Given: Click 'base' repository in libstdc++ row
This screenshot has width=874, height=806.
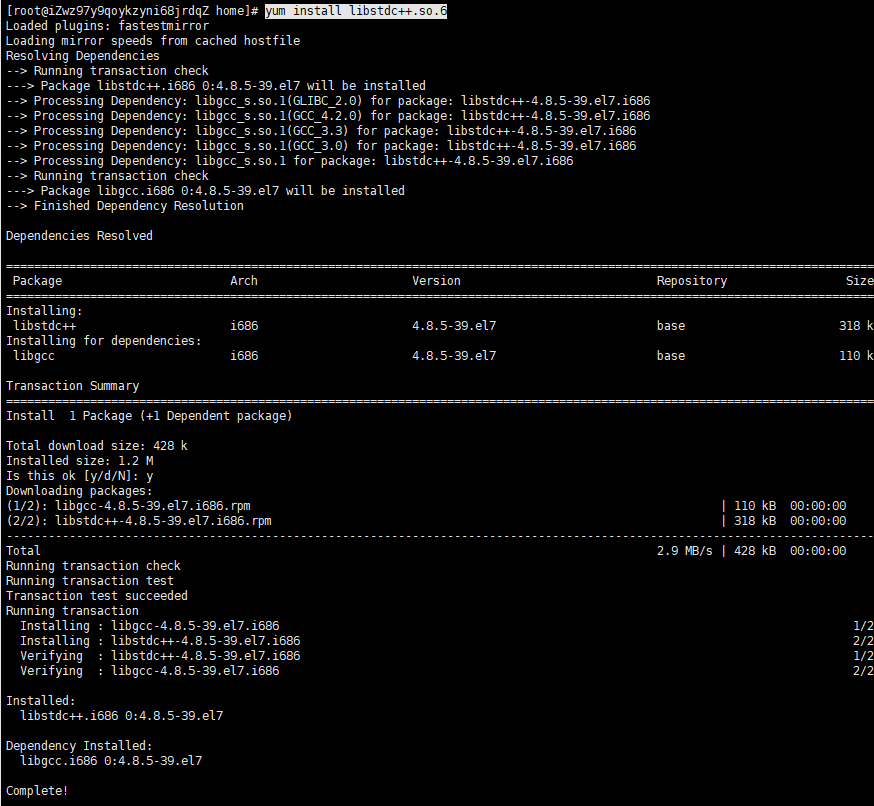Looking at the screenshot, I should 671,326.
